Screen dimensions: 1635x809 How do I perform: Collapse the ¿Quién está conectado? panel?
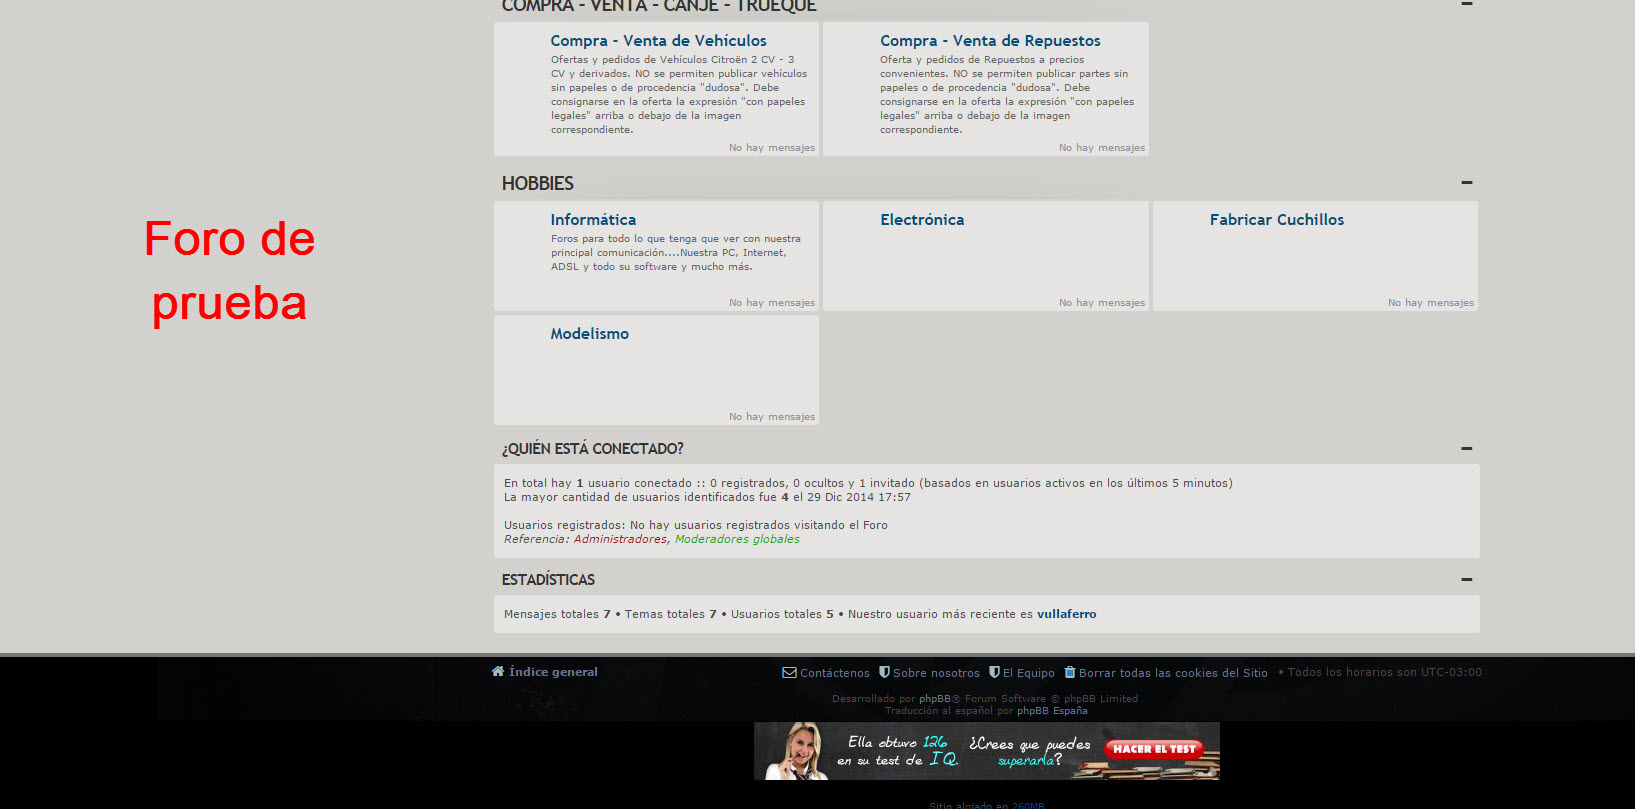pos(1466,449)
